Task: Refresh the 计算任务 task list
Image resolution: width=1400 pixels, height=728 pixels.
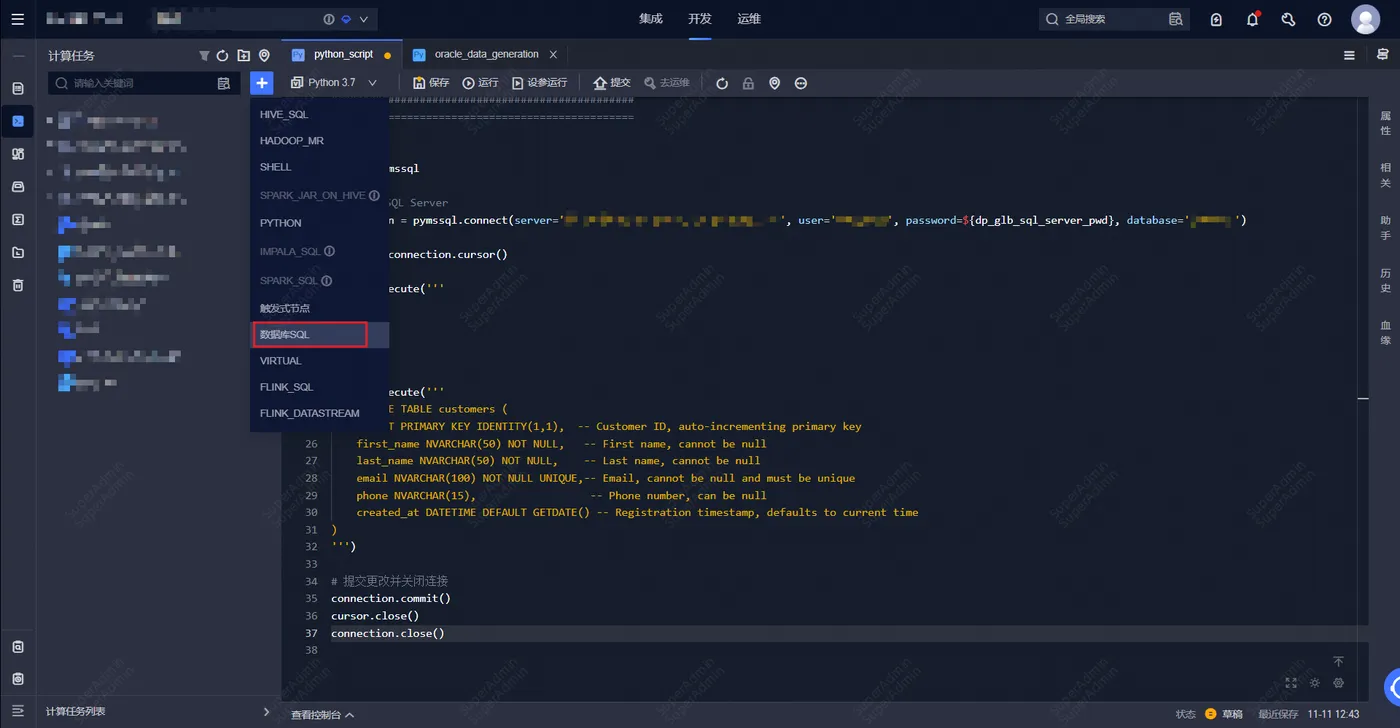Action: (x=223, y=56)
